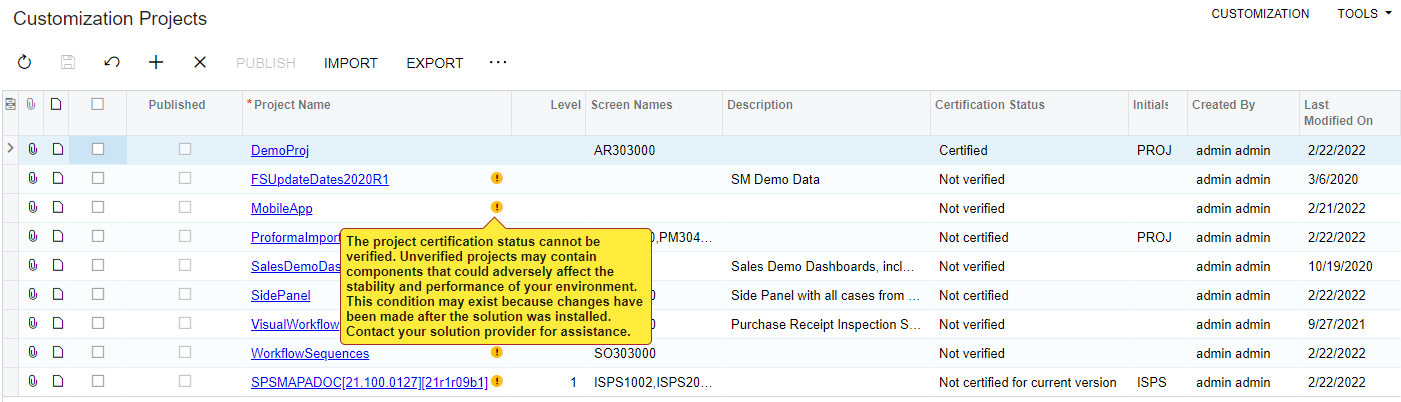Toggle the header select-all checkbox
The width and height of the screenshot is (1401, 402).
tap(98, 104)
